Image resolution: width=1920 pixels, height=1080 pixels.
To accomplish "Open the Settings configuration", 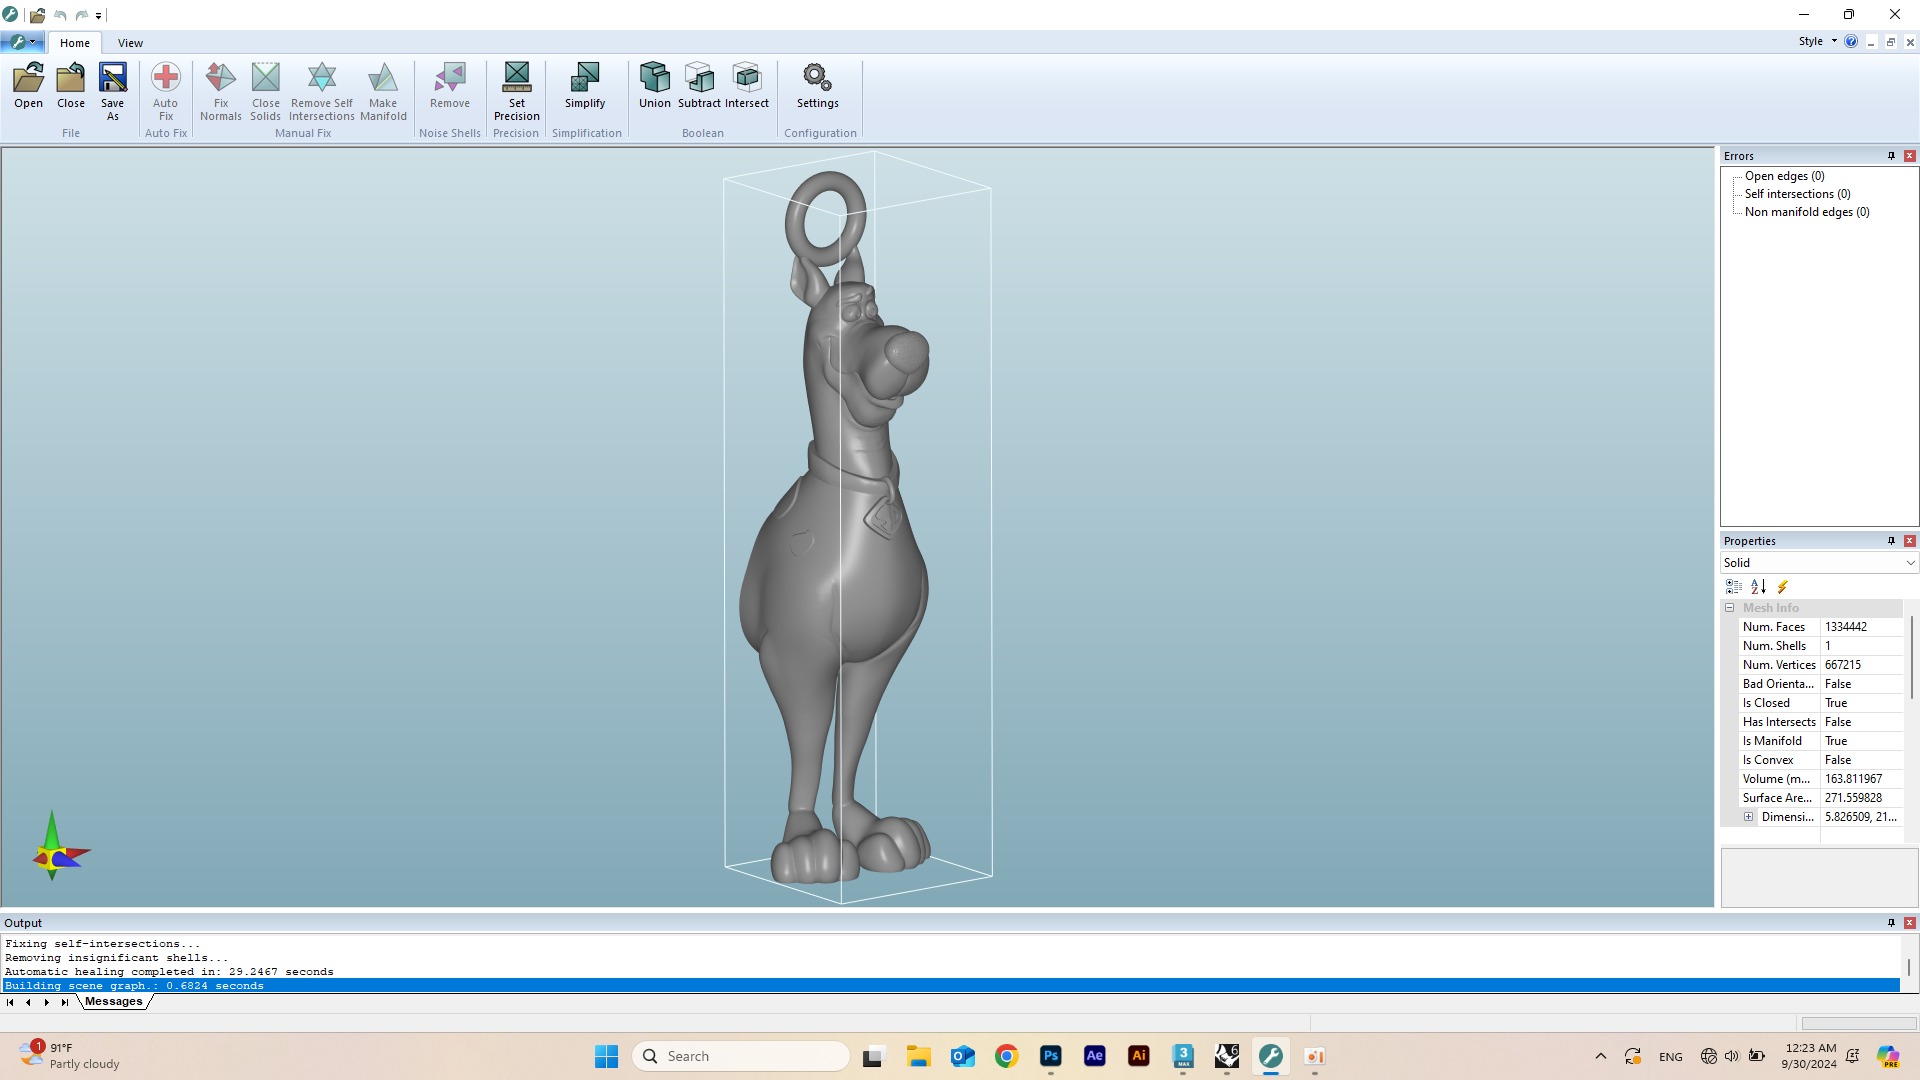I will pos(818,86).
